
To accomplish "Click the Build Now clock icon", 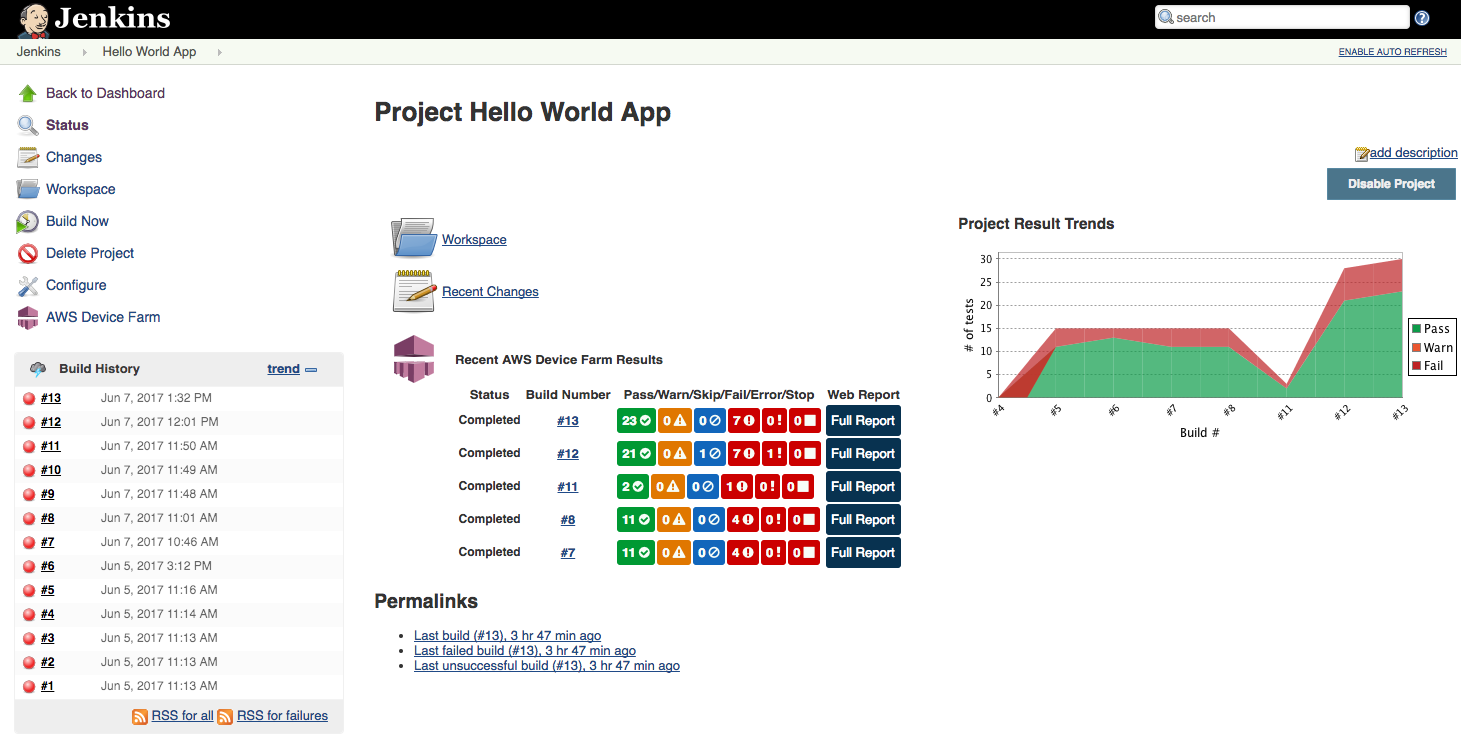I will [x=28, y=221].
